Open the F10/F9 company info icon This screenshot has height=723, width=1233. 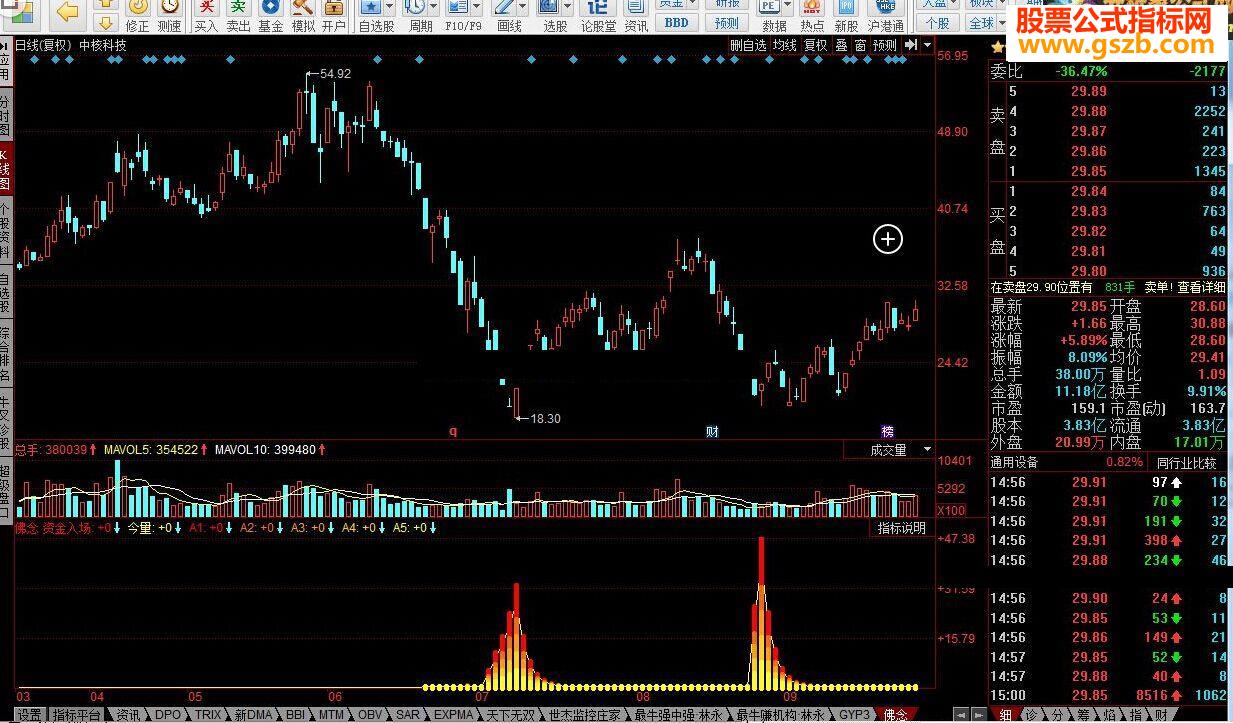[x=463, y=16]
